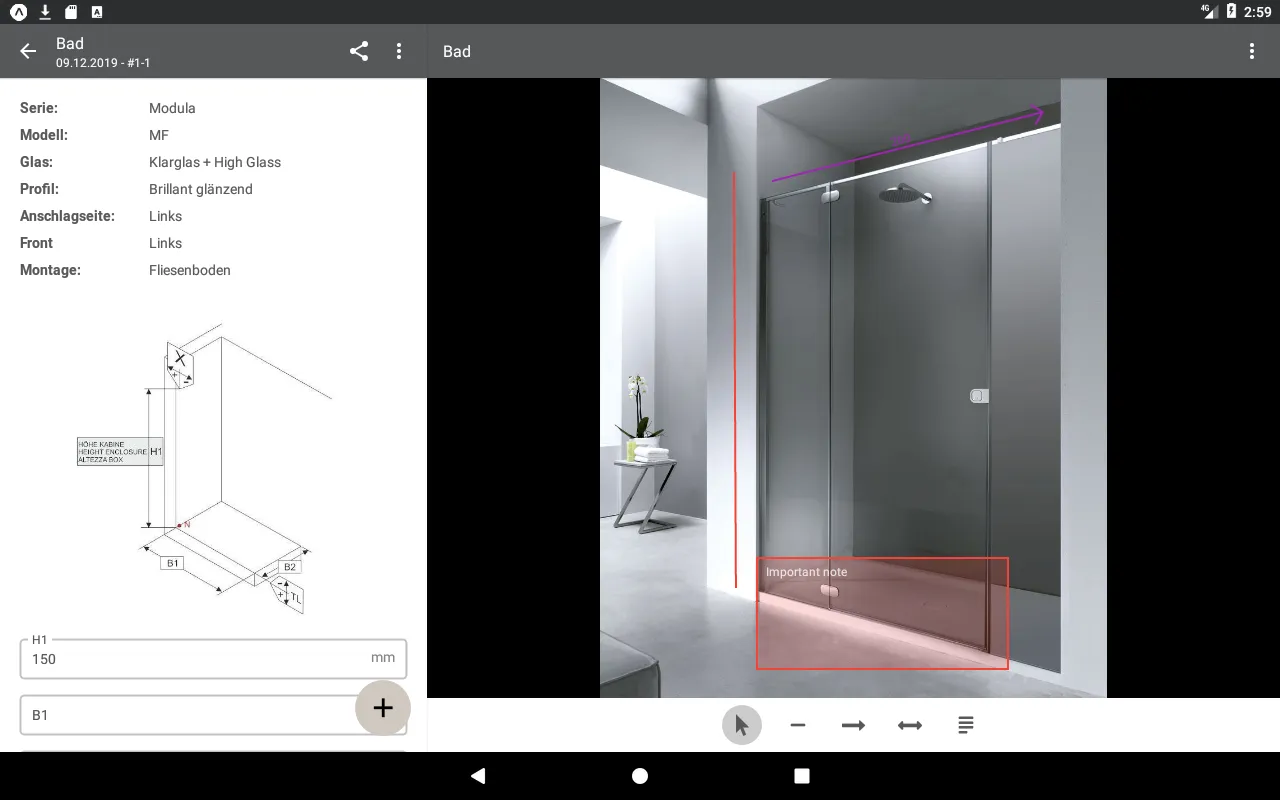Select the 'Important note' annotation box

[882, 613]
